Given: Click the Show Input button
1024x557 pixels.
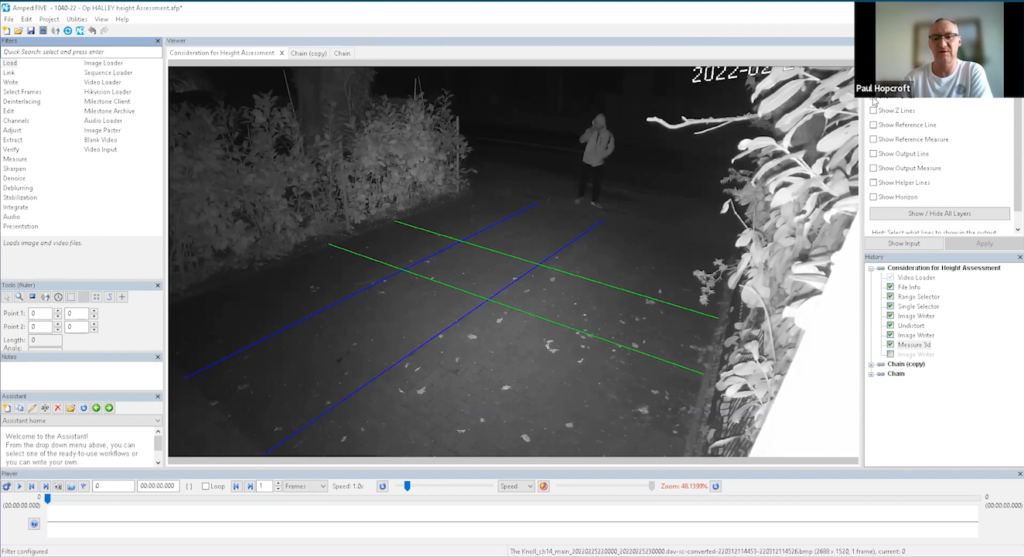Looking at the screenshot, I should (904, 244).
